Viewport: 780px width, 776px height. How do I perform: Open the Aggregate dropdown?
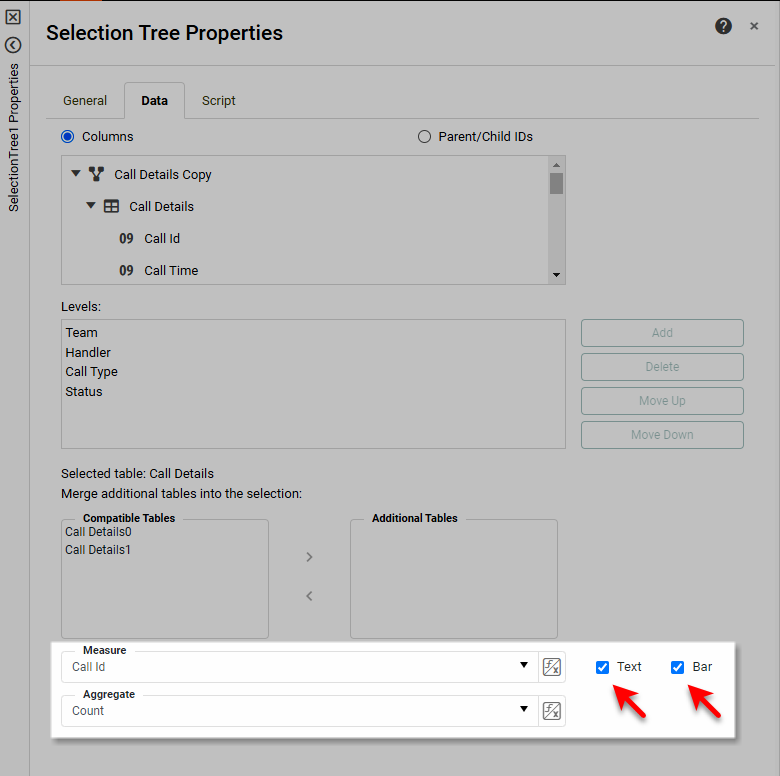pyautogui.click(x=523, y=709)
